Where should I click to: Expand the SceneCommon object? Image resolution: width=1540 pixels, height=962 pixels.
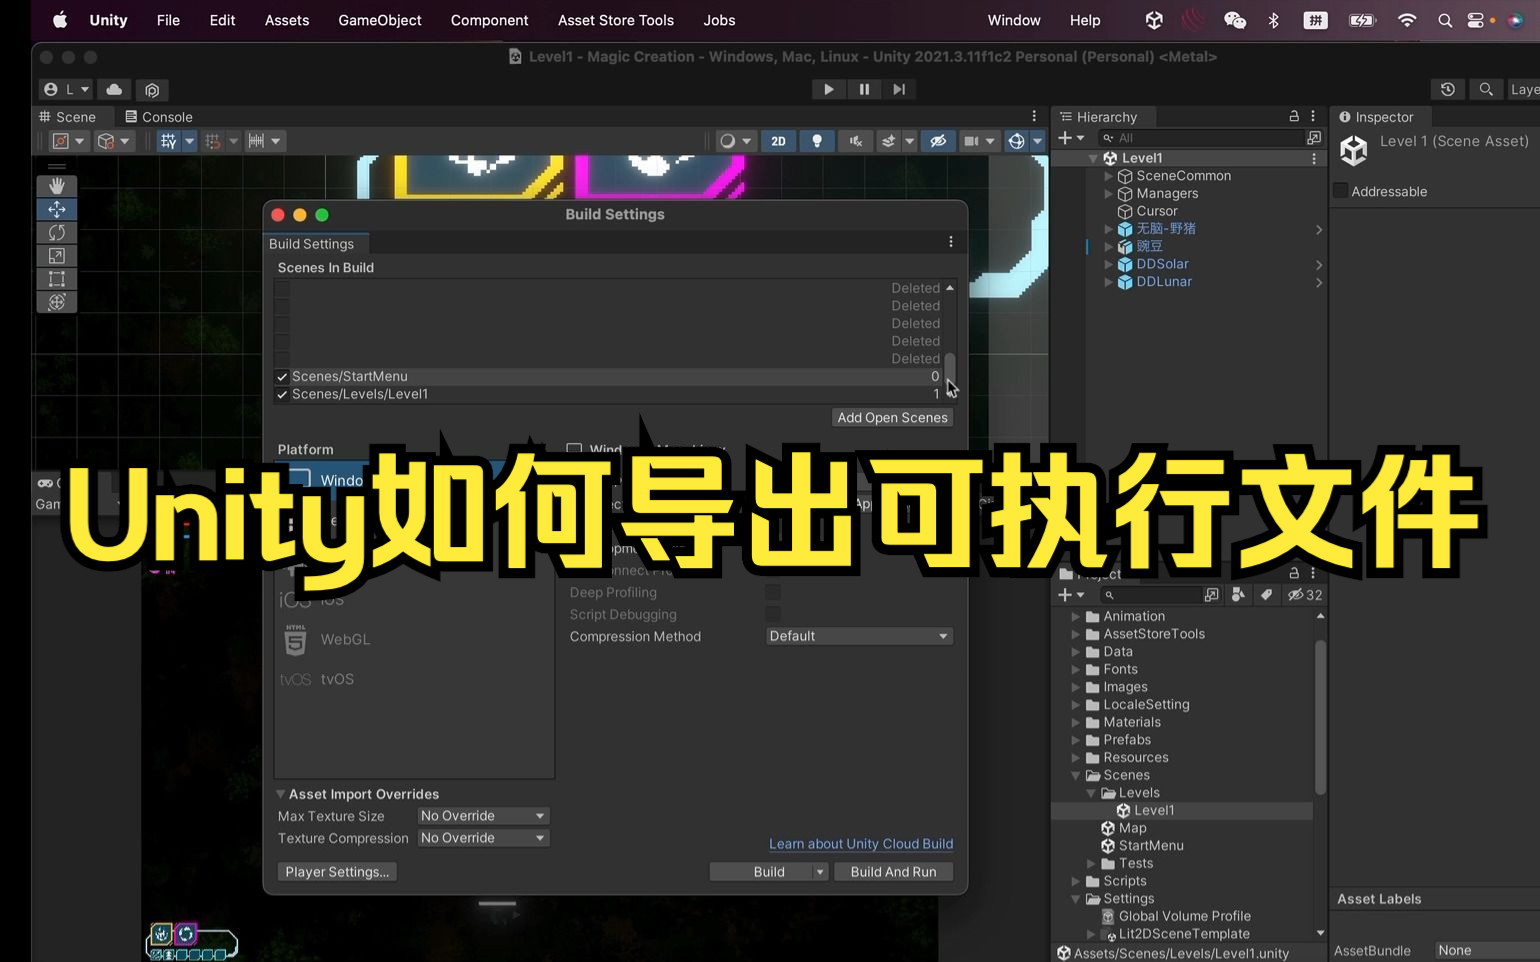click(1108, 176)
